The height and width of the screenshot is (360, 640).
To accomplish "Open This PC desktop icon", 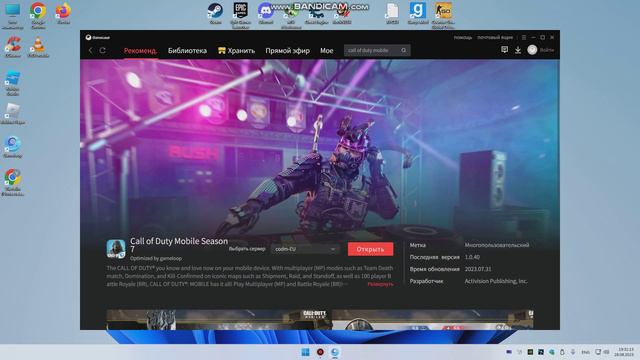I will 13,16.
